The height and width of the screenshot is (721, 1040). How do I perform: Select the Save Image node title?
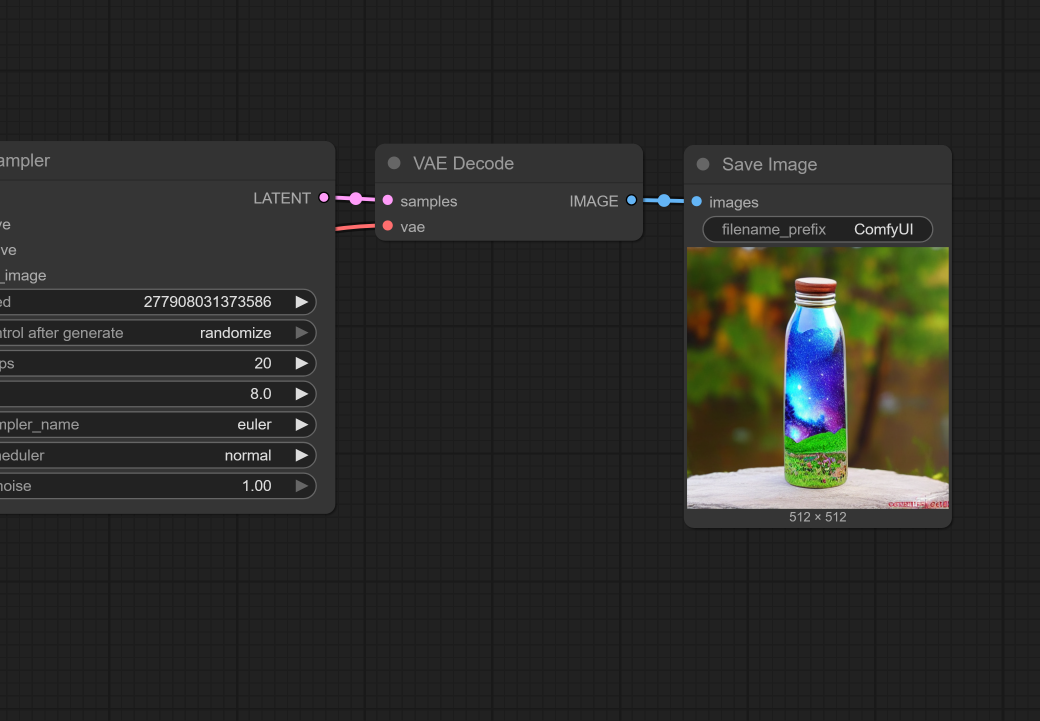click(x=769, y=164)
